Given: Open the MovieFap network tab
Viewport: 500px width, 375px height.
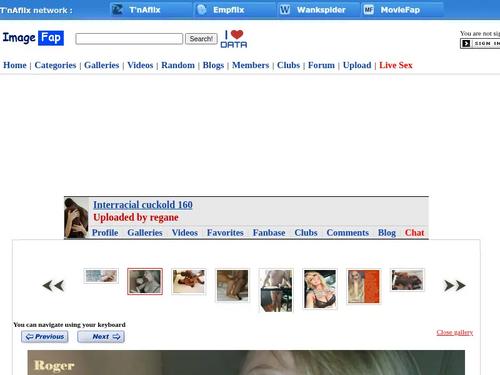Looking at the screenshot, I should pyautogui.click(x=403, y=10).
